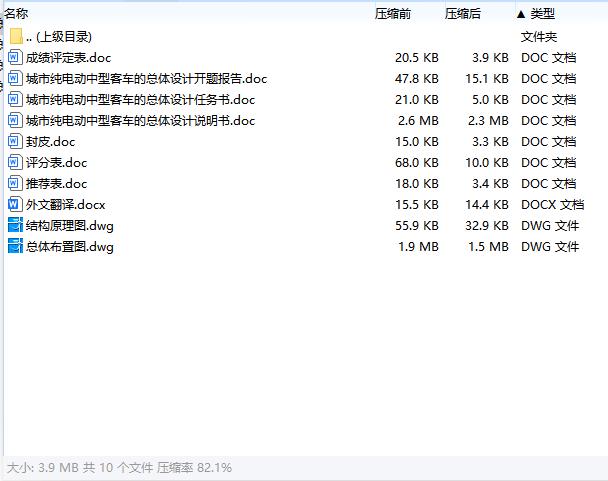Click the DOCX icon for 外文翻译.docx
Image resolution: width=608 pixels, height=481 pixels.
click(x=15, y=204)
